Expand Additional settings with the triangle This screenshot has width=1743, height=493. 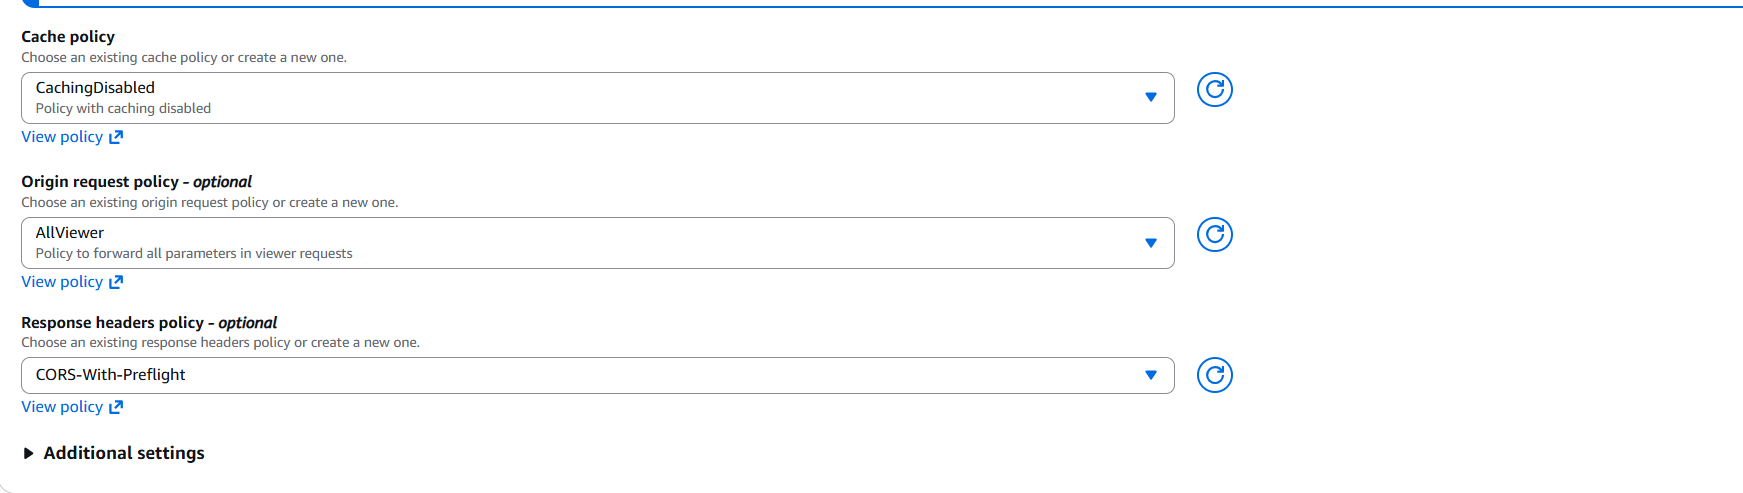[28, 454]
